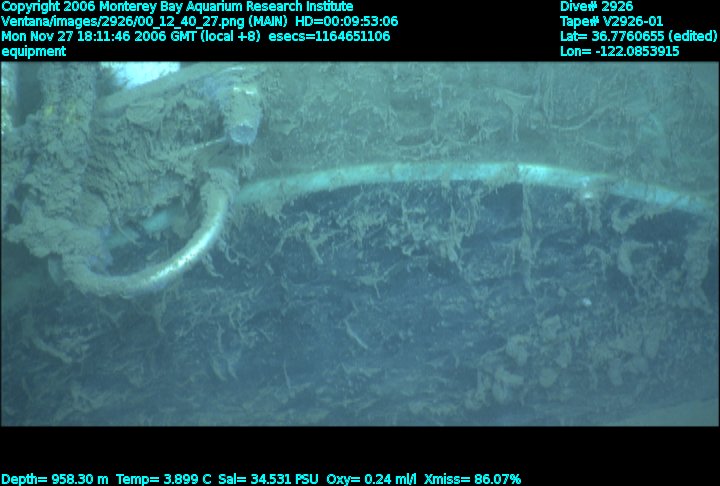Click the Oxy= 0.24 ml/l reading
Viewport: 720px width, 486px height.
tap(371, 479)
